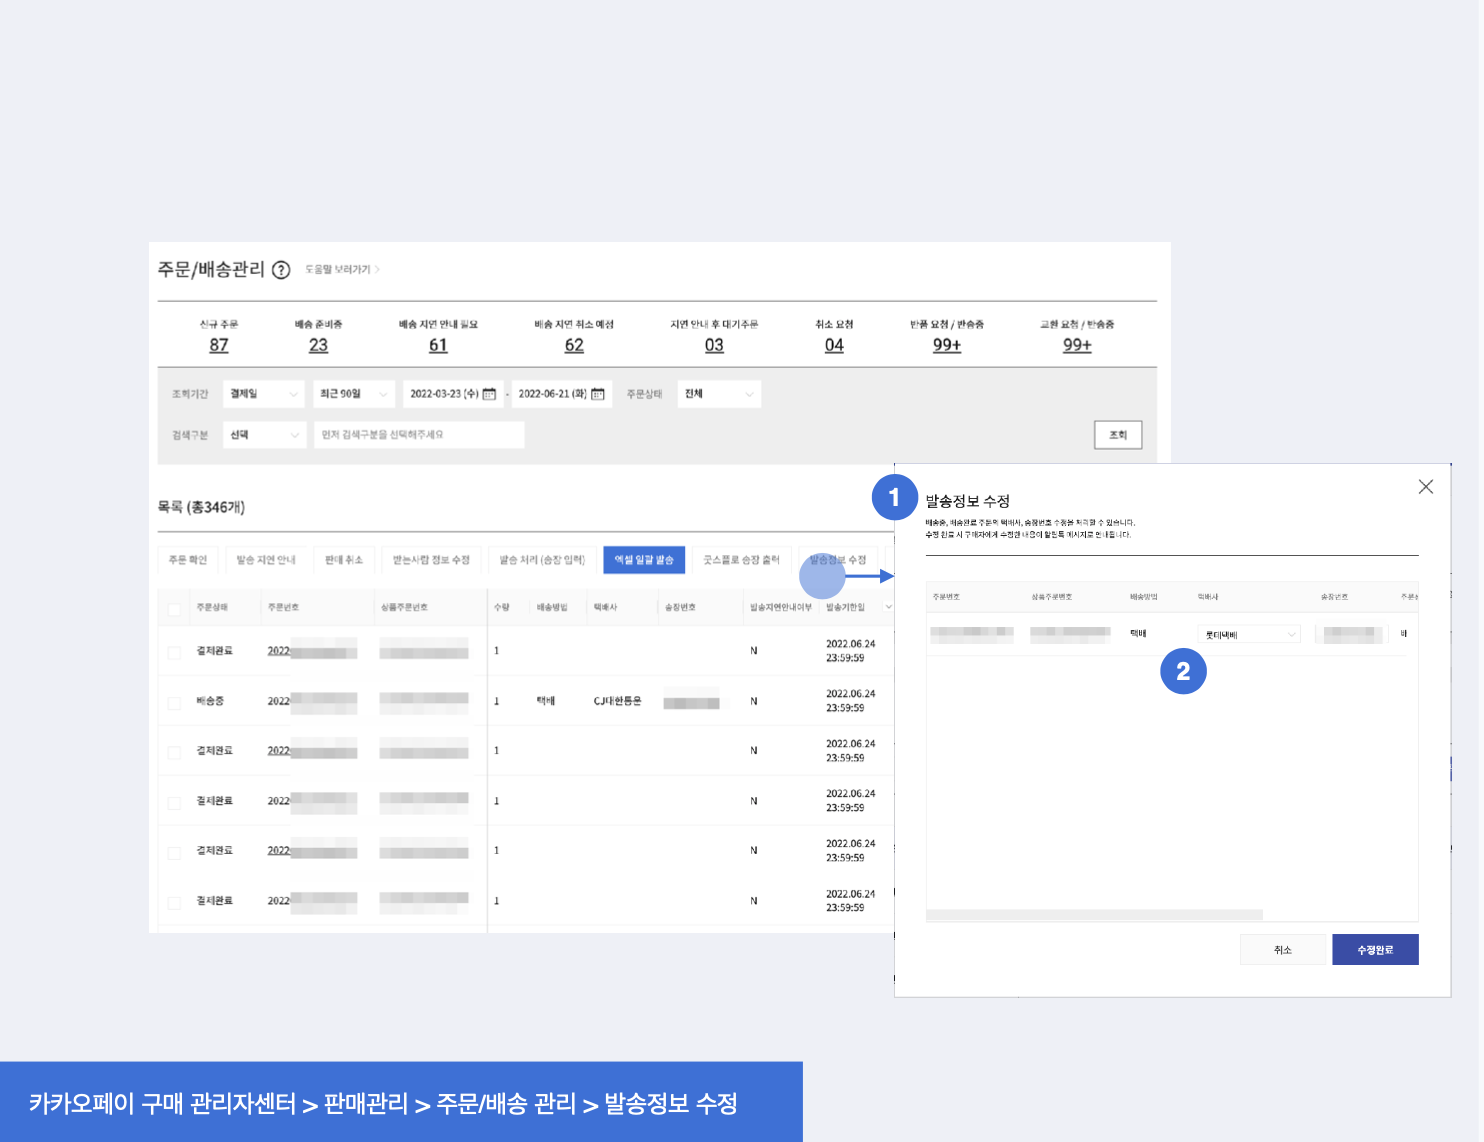Open the start date calendar icon for 2022-03-23

490,394
